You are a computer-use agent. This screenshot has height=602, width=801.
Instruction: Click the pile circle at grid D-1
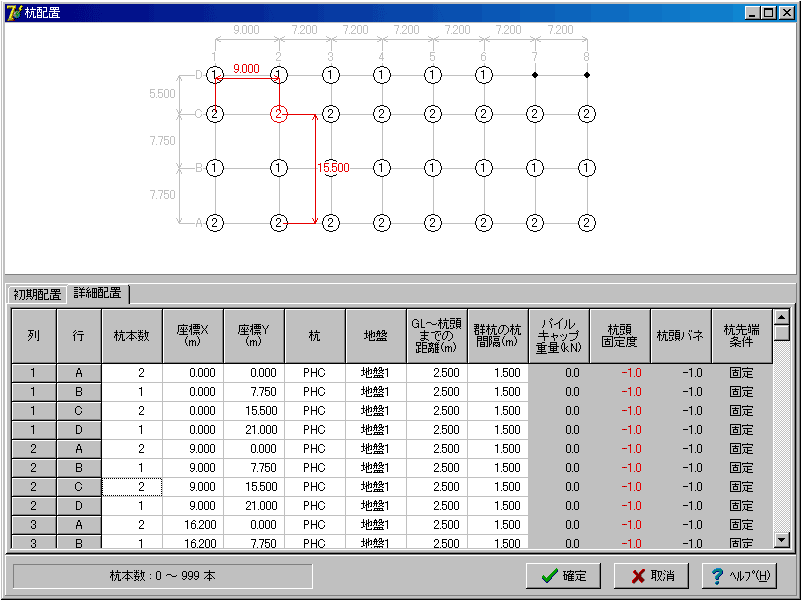[215, 75]
